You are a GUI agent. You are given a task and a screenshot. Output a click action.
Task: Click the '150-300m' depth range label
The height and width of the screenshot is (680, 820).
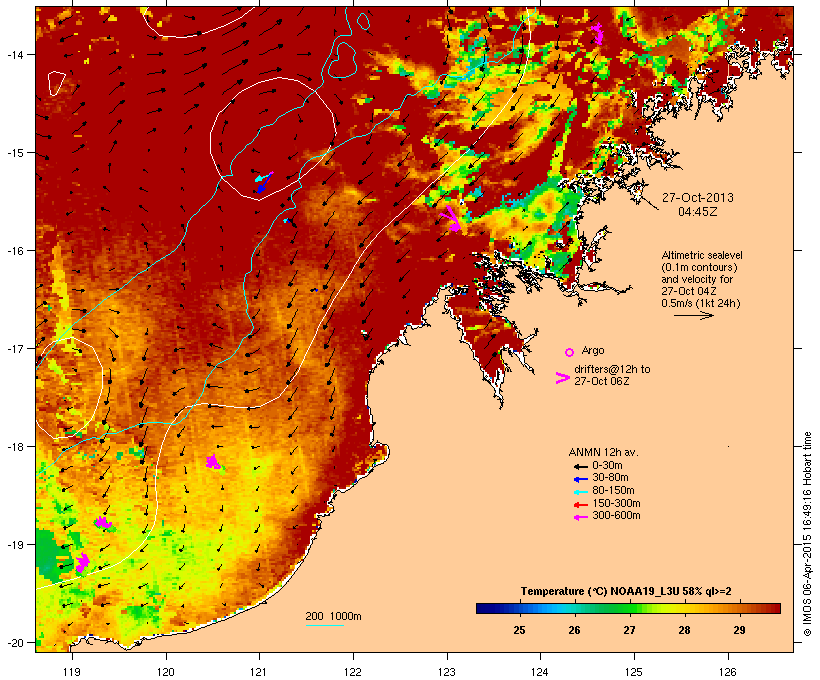pyautogui.click(x=616, y=503)
